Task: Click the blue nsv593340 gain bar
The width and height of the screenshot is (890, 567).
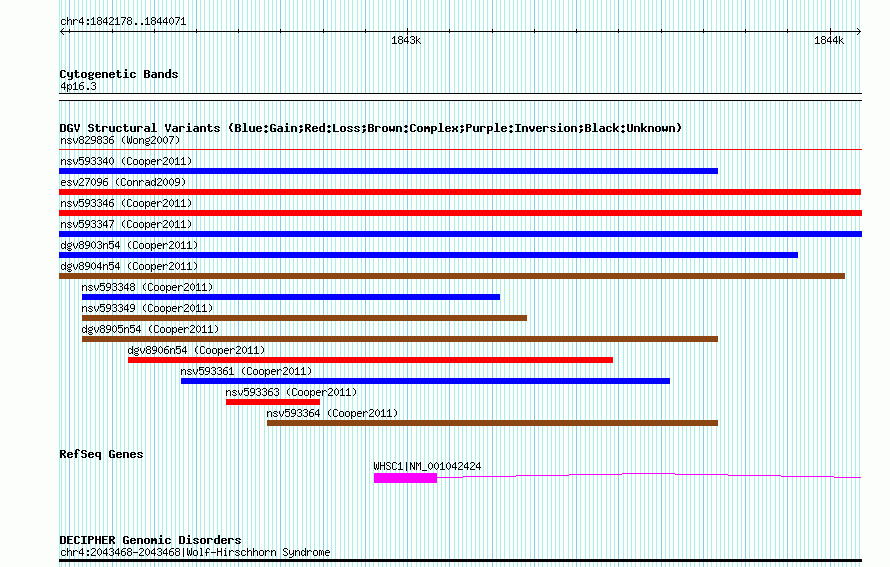Action: pos(388,171)
